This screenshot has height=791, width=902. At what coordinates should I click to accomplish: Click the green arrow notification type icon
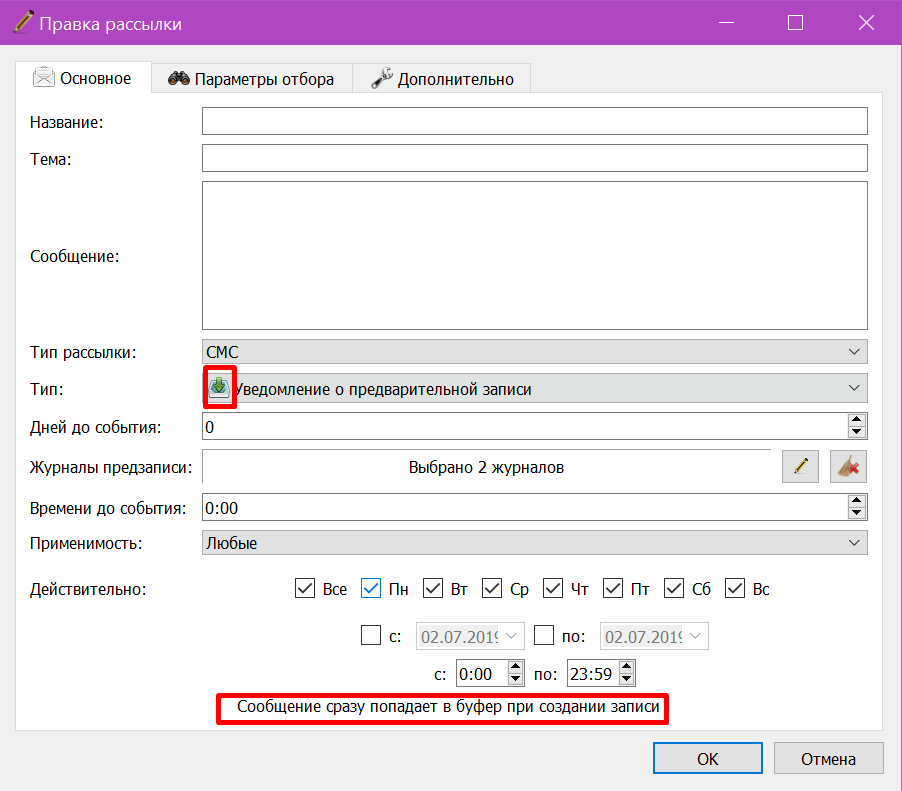219,388
